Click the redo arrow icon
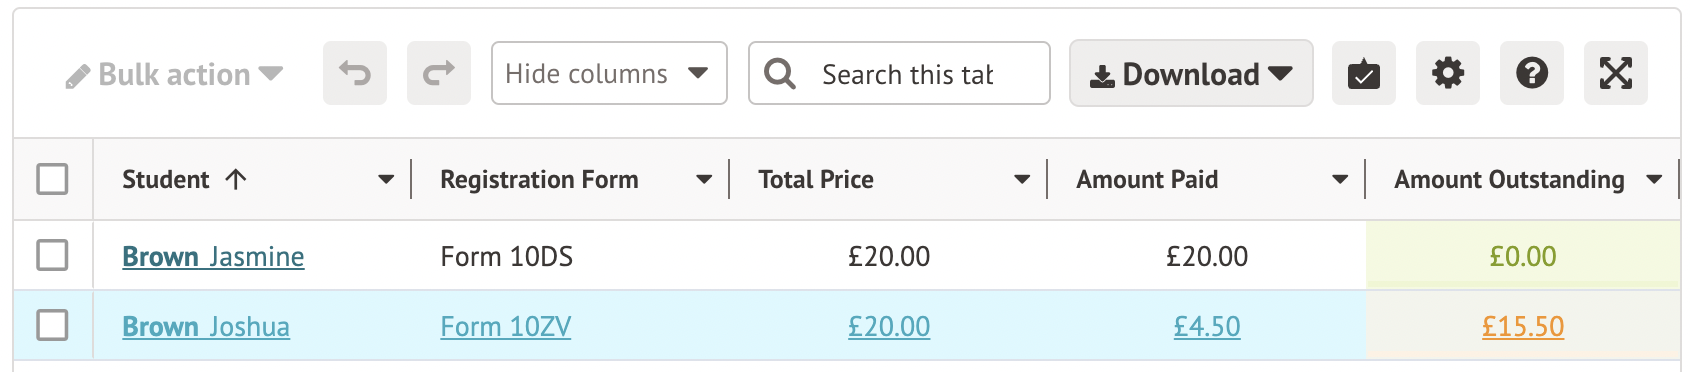The height and width of the screenshot is (372, 1690). tap(439, 73)
